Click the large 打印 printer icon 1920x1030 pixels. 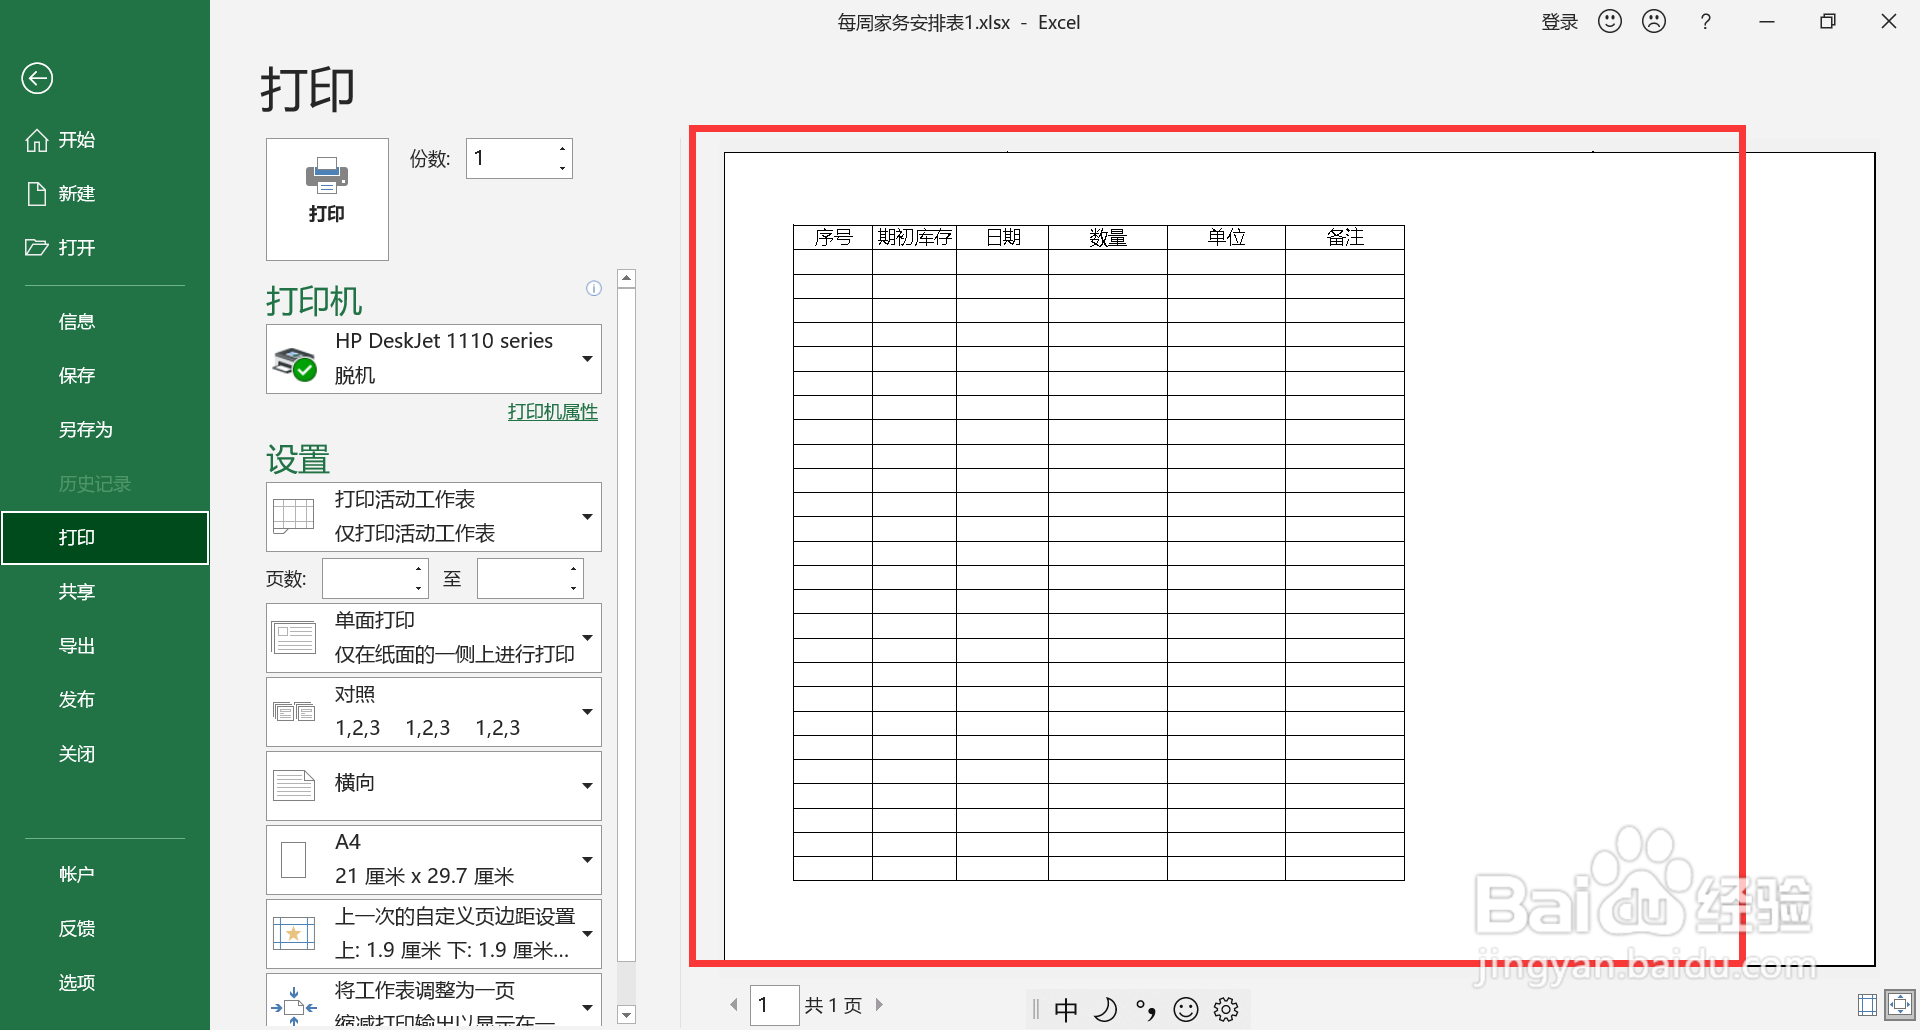click(327, 198)
